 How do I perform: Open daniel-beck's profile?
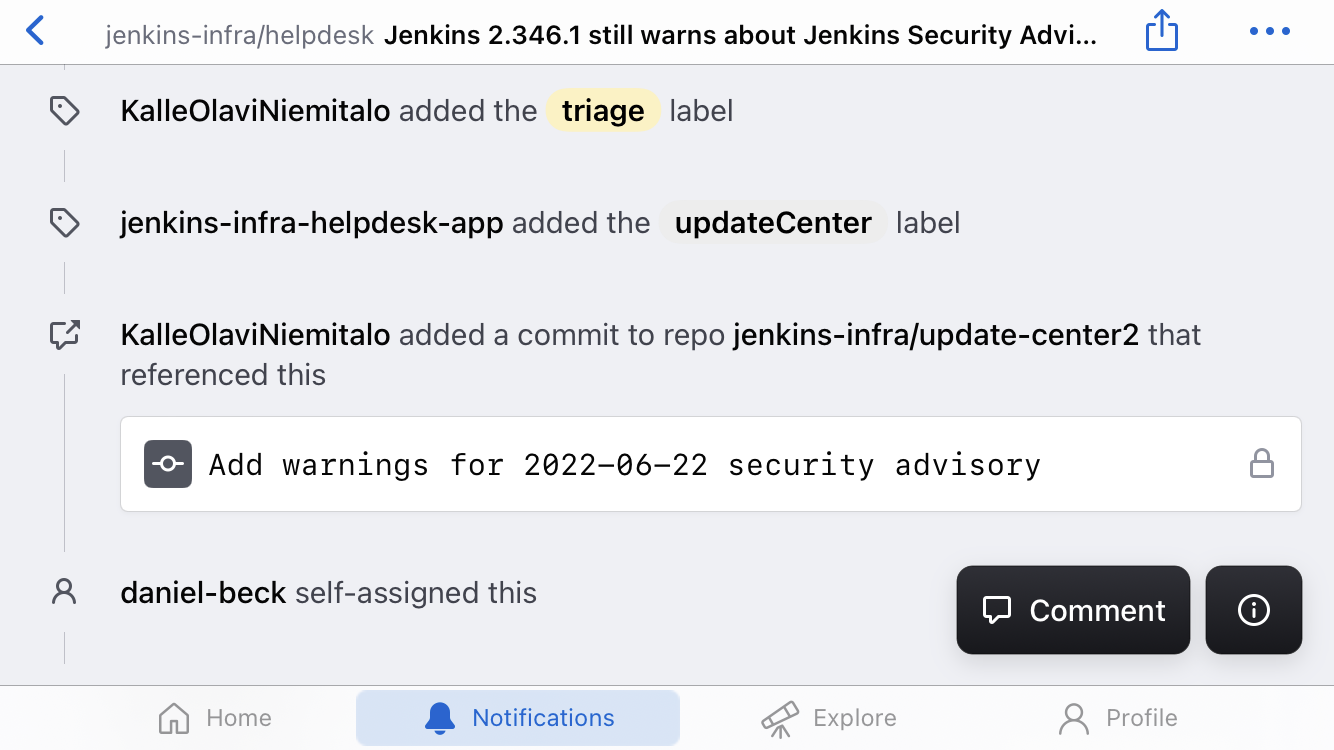[x=203, y=591]
